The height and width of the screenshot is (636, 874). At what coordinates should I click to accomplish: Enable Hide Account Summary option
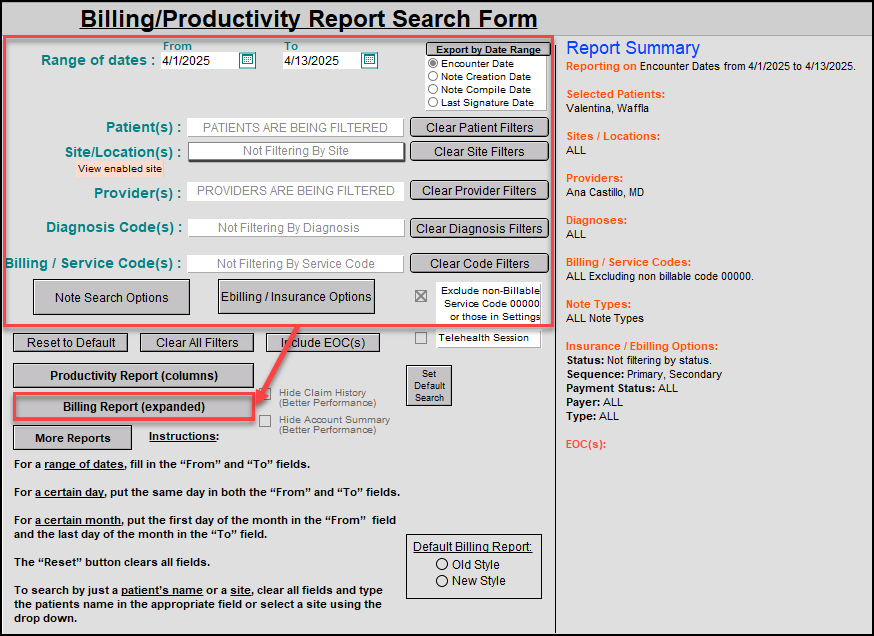pyautogui.click(x=265, y=421)
